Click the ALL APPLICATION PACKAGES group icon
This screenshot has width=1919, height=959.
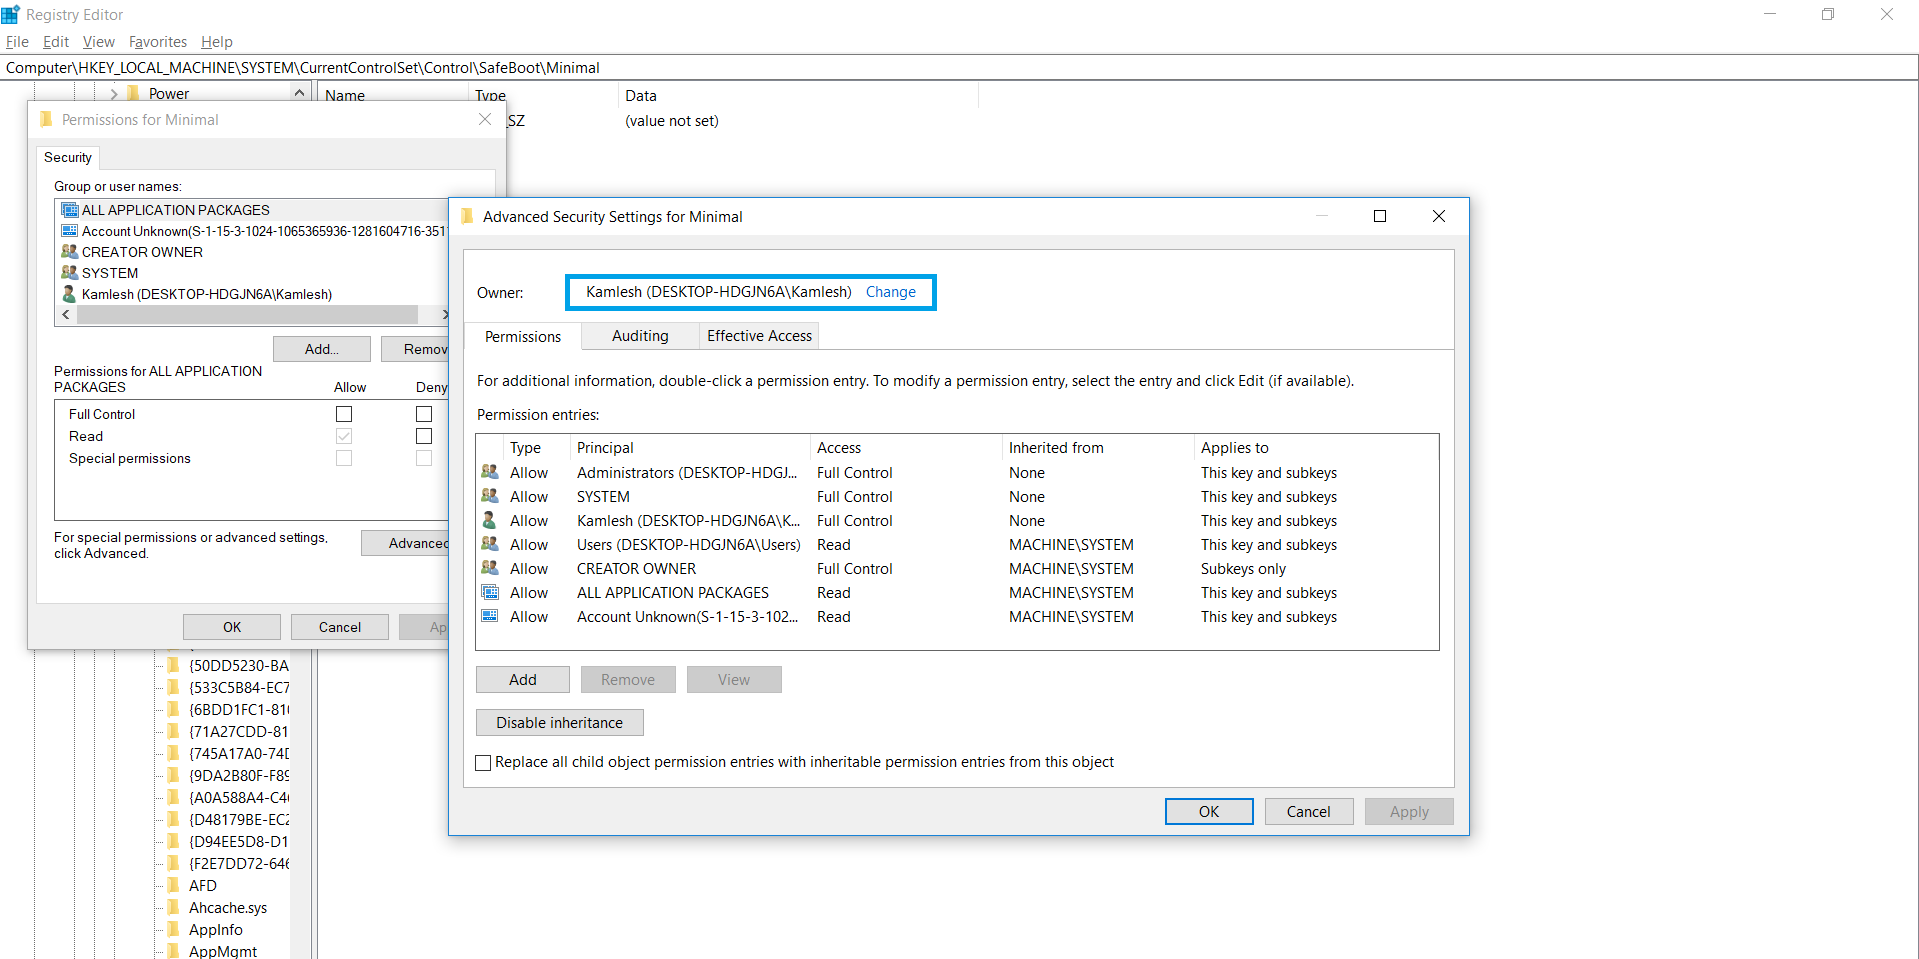tap(69, 209)
